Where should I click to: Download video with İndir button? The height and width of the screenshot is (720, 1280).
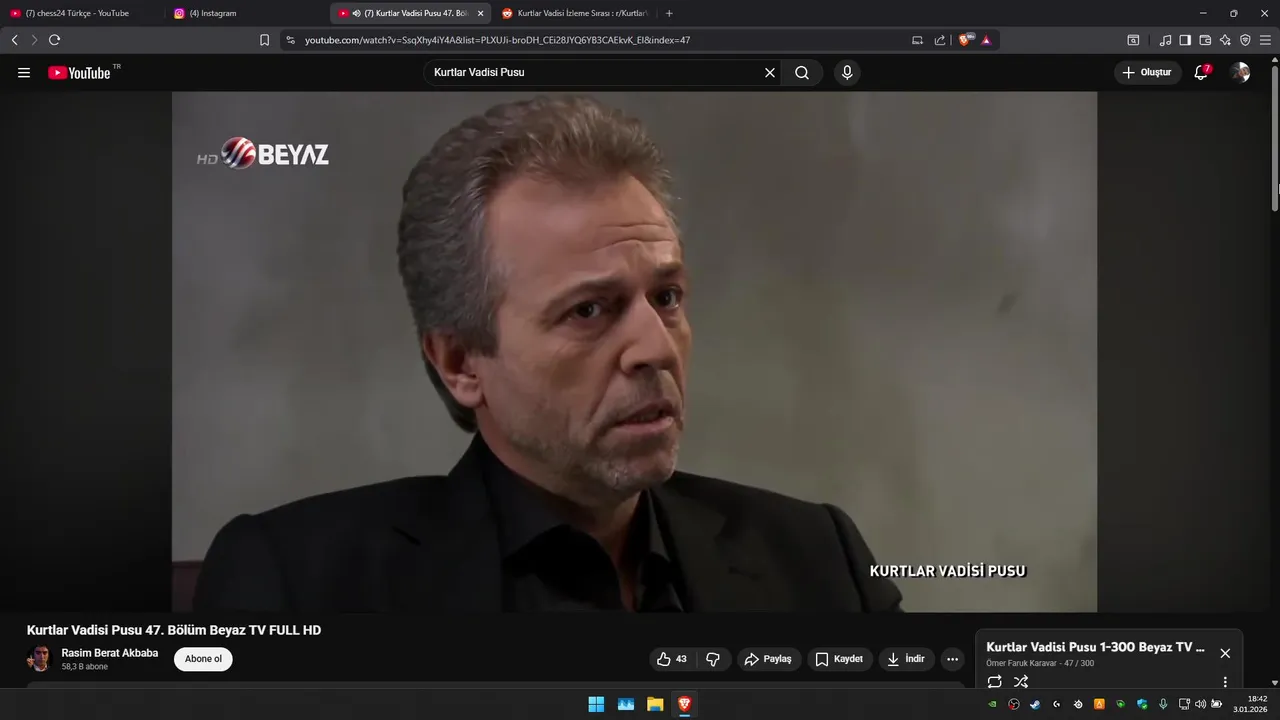click(907, 659)
